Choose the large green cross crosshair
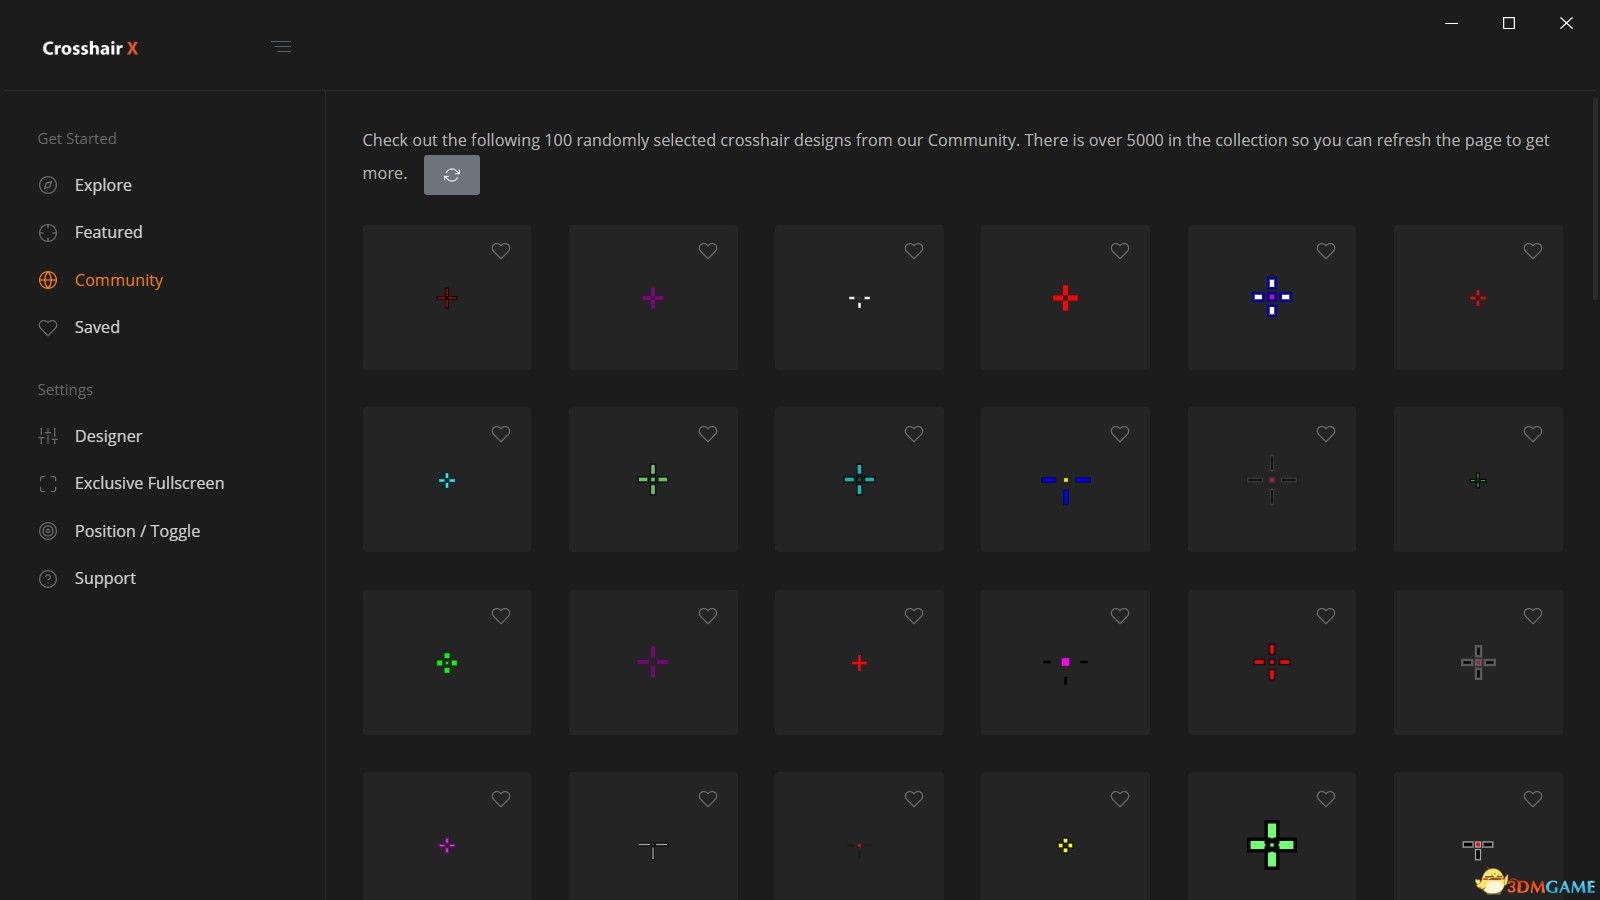Screen dimensions: 1600x900 1271,845
